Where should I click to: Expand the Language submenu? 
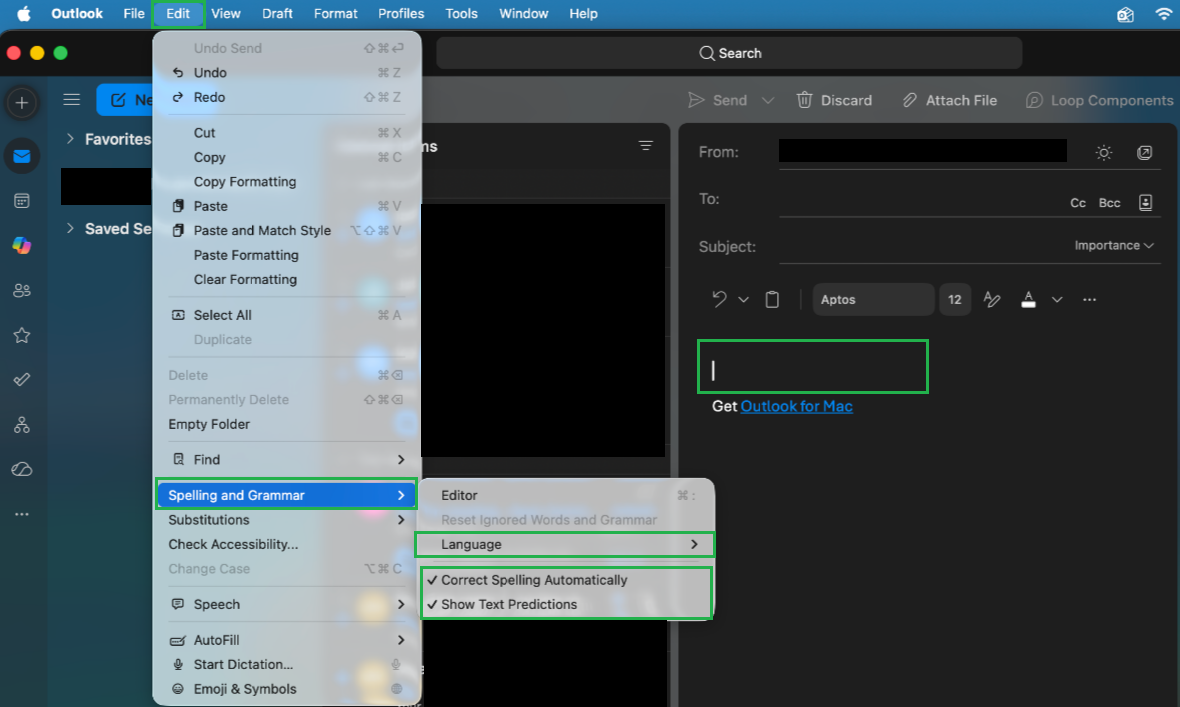(x=565, y=544)
